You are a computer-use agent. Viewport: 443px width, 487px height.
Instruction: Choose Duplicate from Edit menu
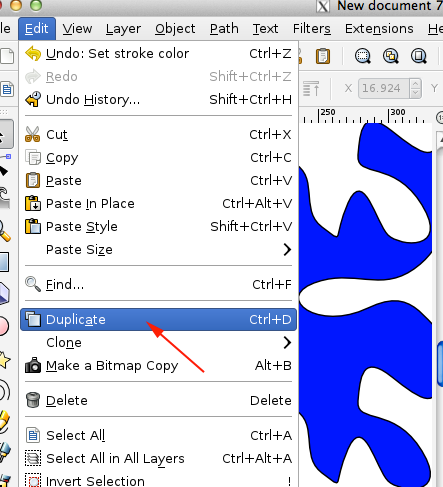(x=158, y=320)
